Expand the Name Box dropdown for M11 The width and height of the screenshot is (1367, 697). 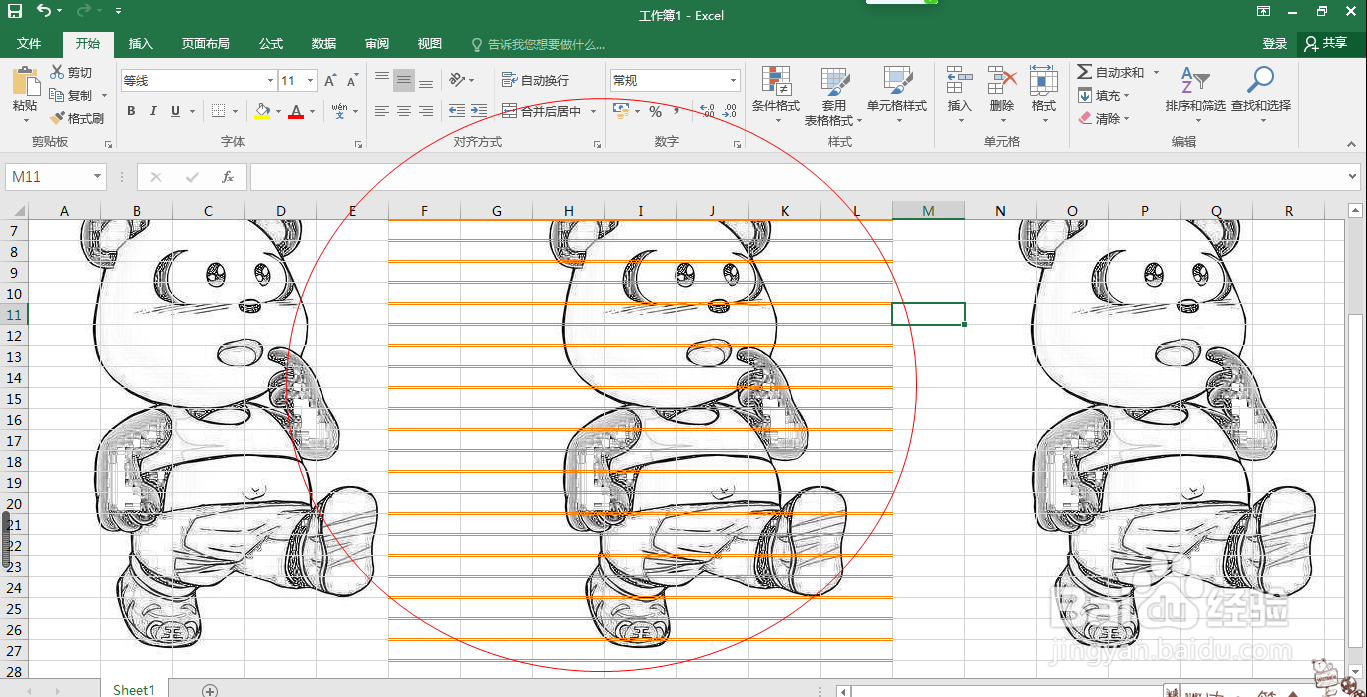point(97,177)
